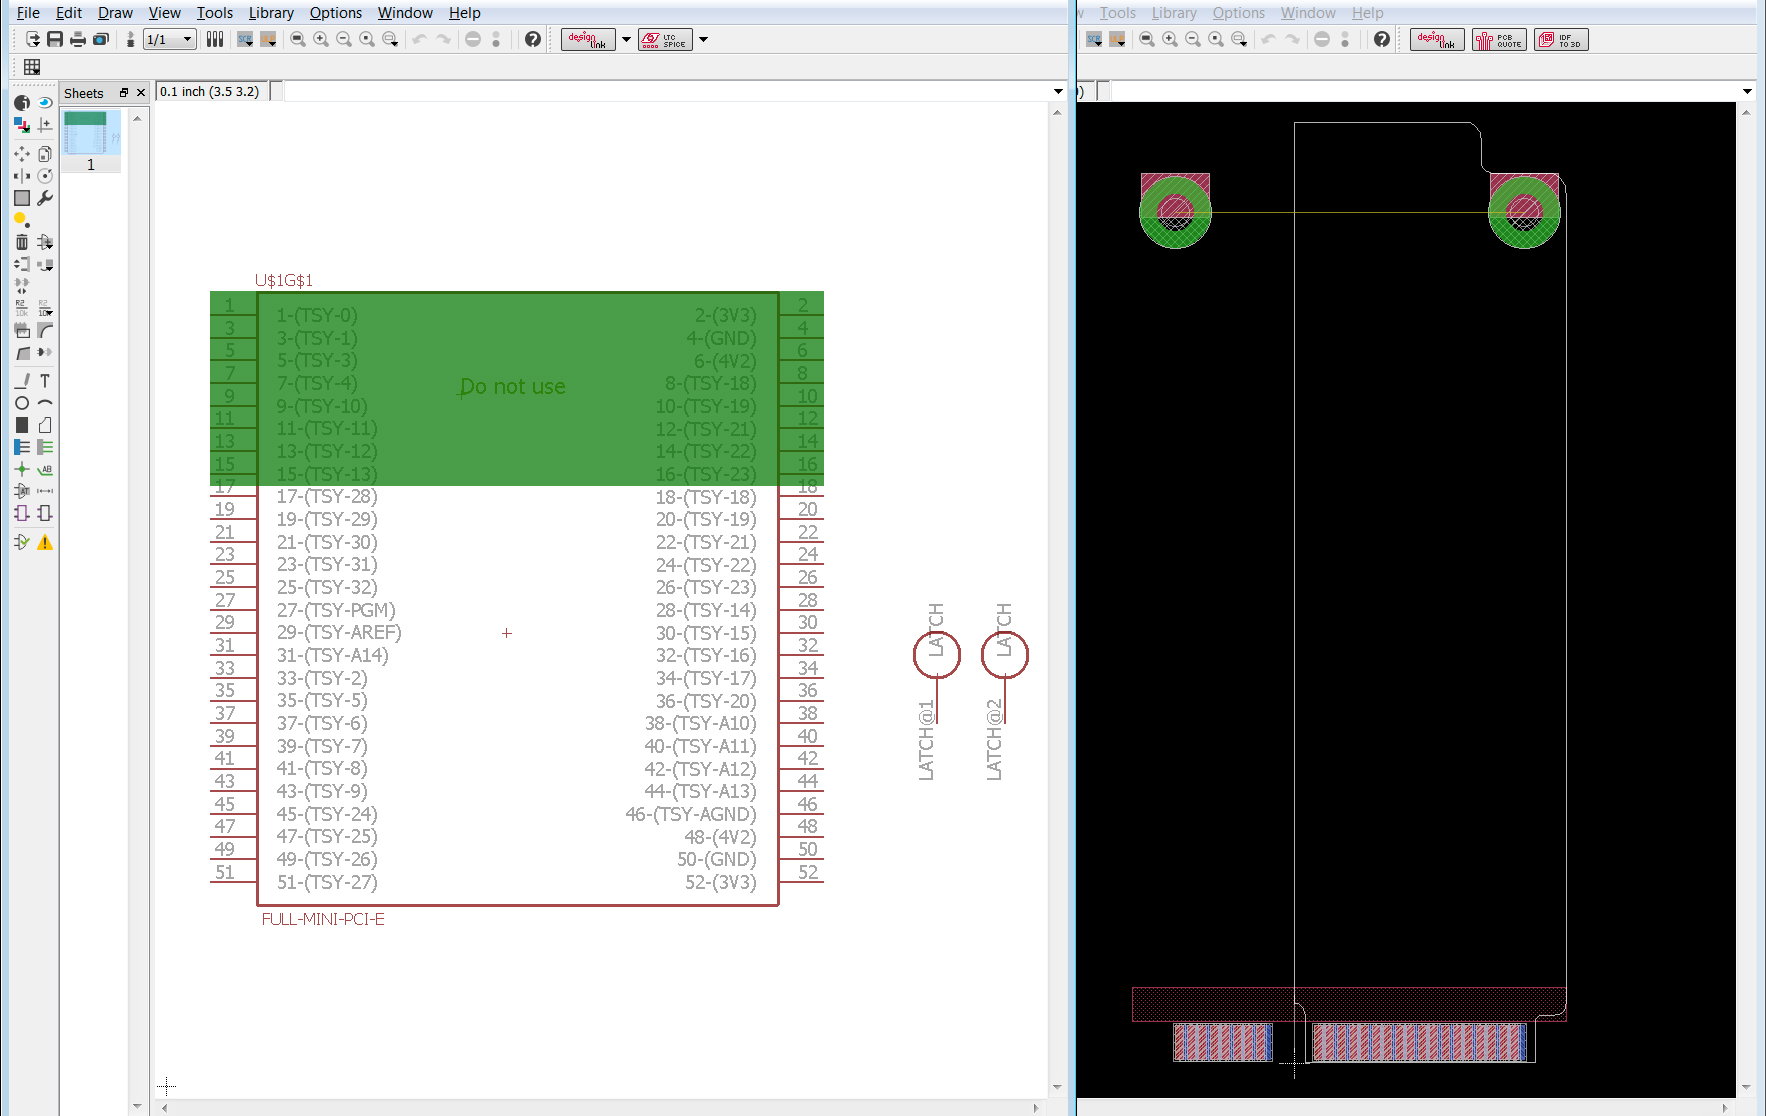Toggle the Show eye tool
This screenshot has width=1766, height=1116.
click(x=45, y=103)
